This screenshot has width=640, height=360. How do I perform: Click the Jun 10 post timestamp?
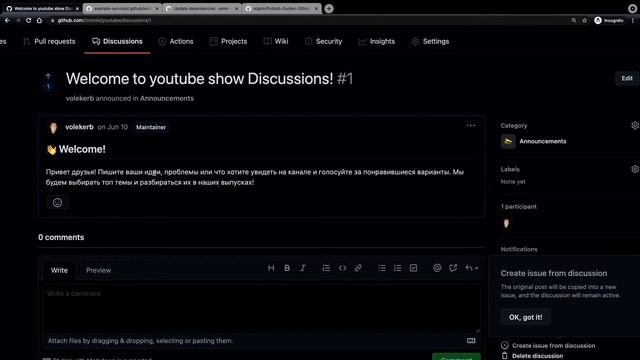pos(113,127)
